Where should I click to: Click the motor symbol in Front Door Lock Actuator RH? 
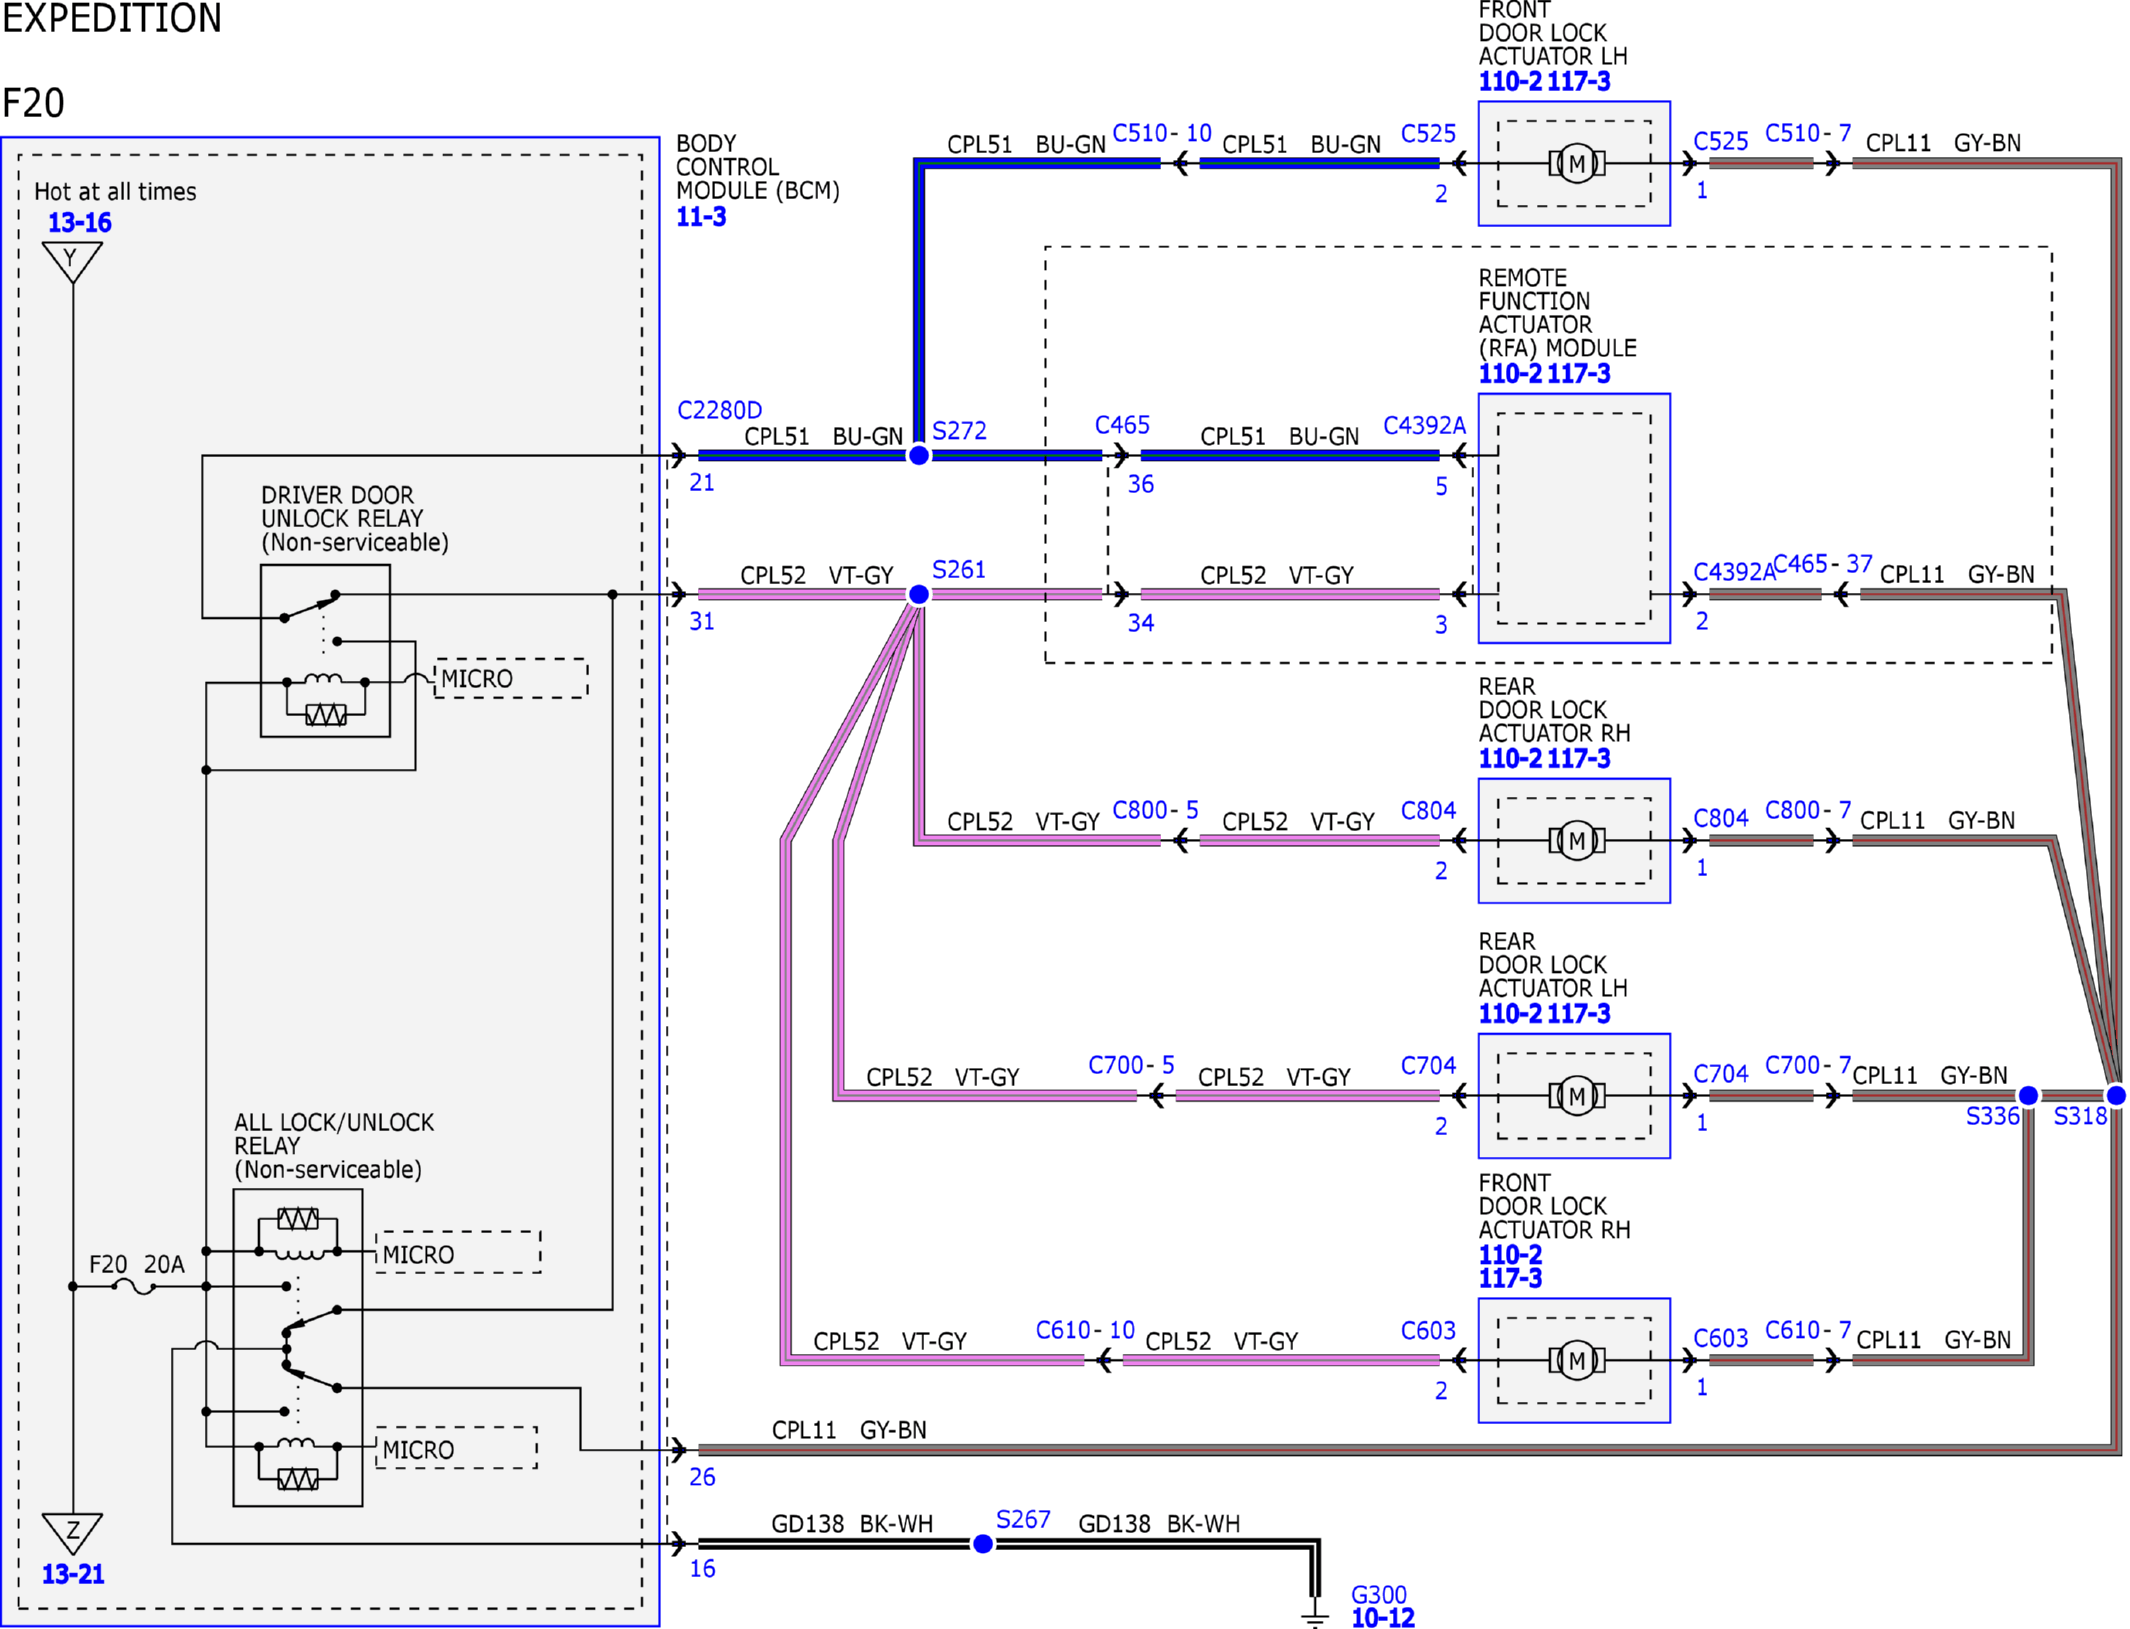(x=1576, y=1360)
